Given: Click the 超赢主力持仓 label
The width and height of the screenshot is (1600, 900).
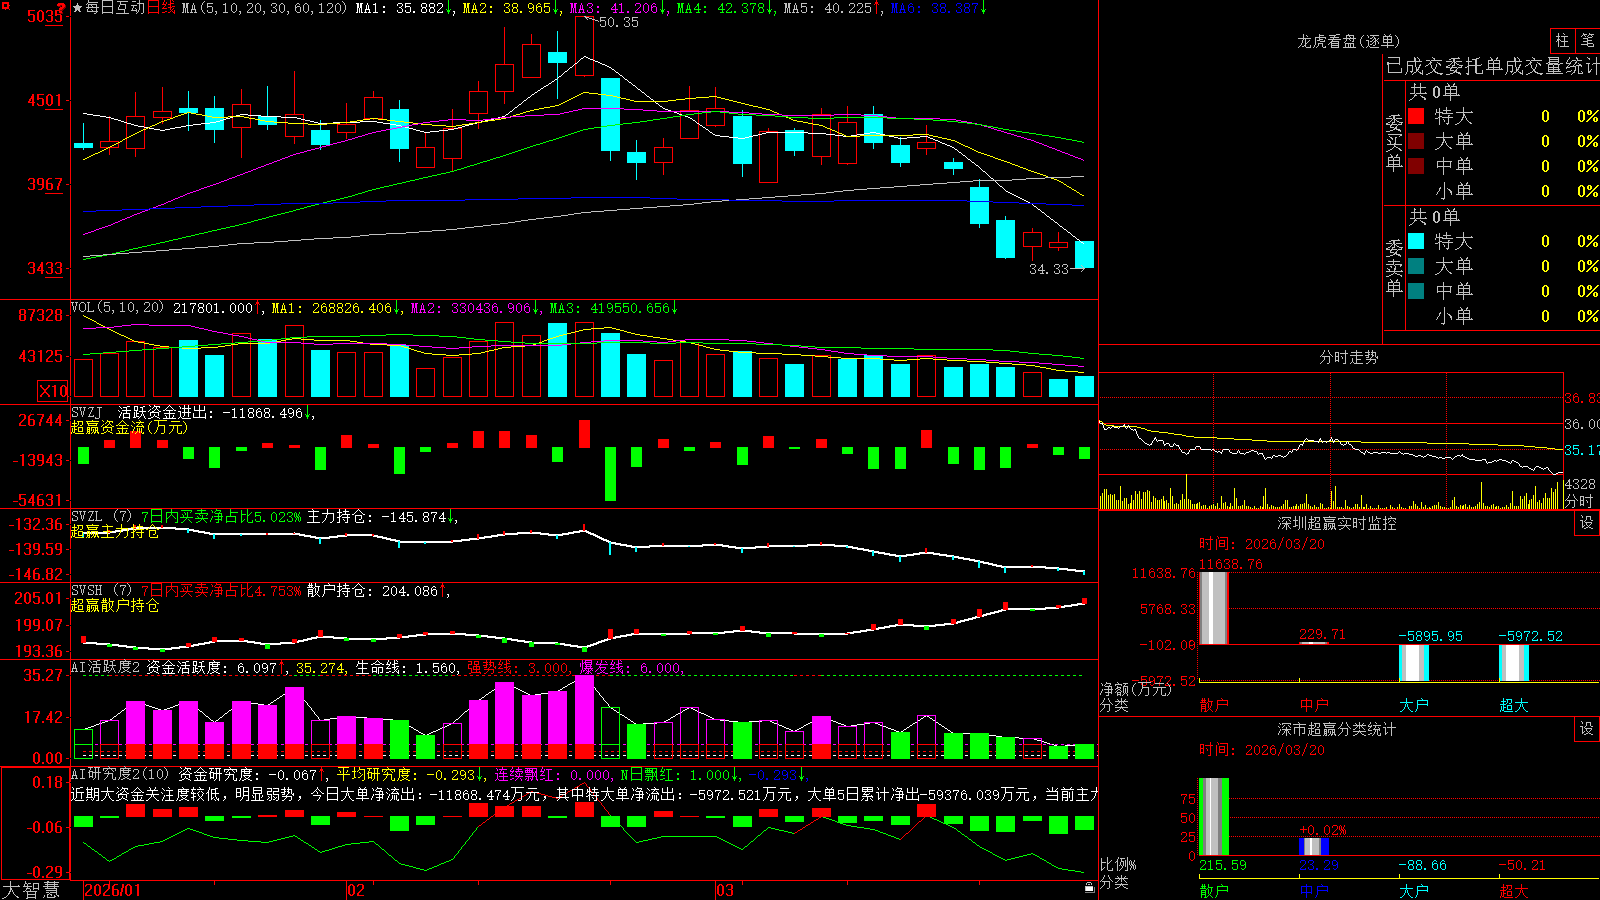Looking at the screenshot, I should (x=115, y=531).
